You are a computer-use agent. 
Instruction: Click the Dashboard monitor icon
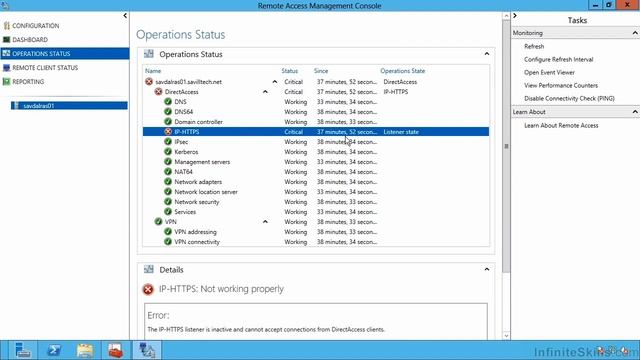coord(6,40)
